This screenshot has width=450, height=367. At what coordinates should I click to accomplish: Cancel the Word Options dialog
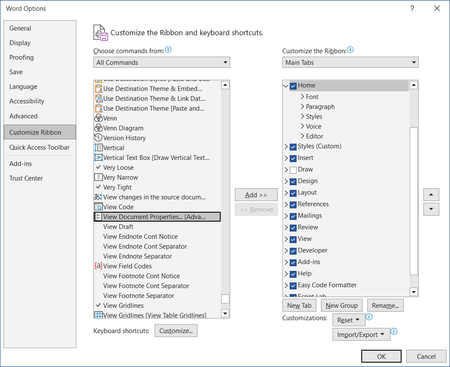[x=426, y=356]
